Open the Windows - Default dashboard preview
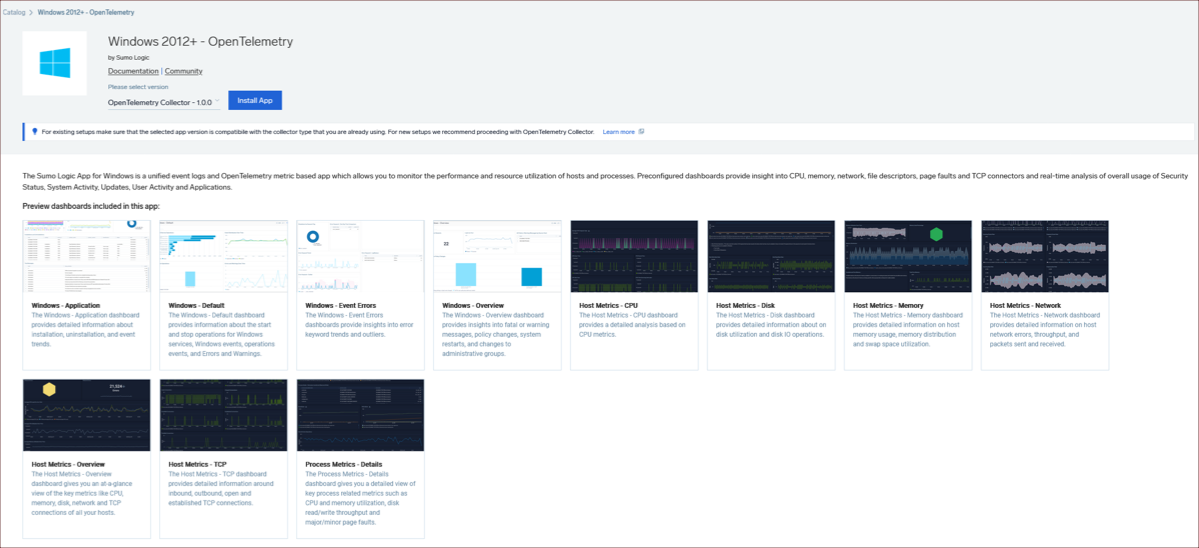Image resolution: width=1199 pixels, height=548 pixels. (x=223, y=256)
